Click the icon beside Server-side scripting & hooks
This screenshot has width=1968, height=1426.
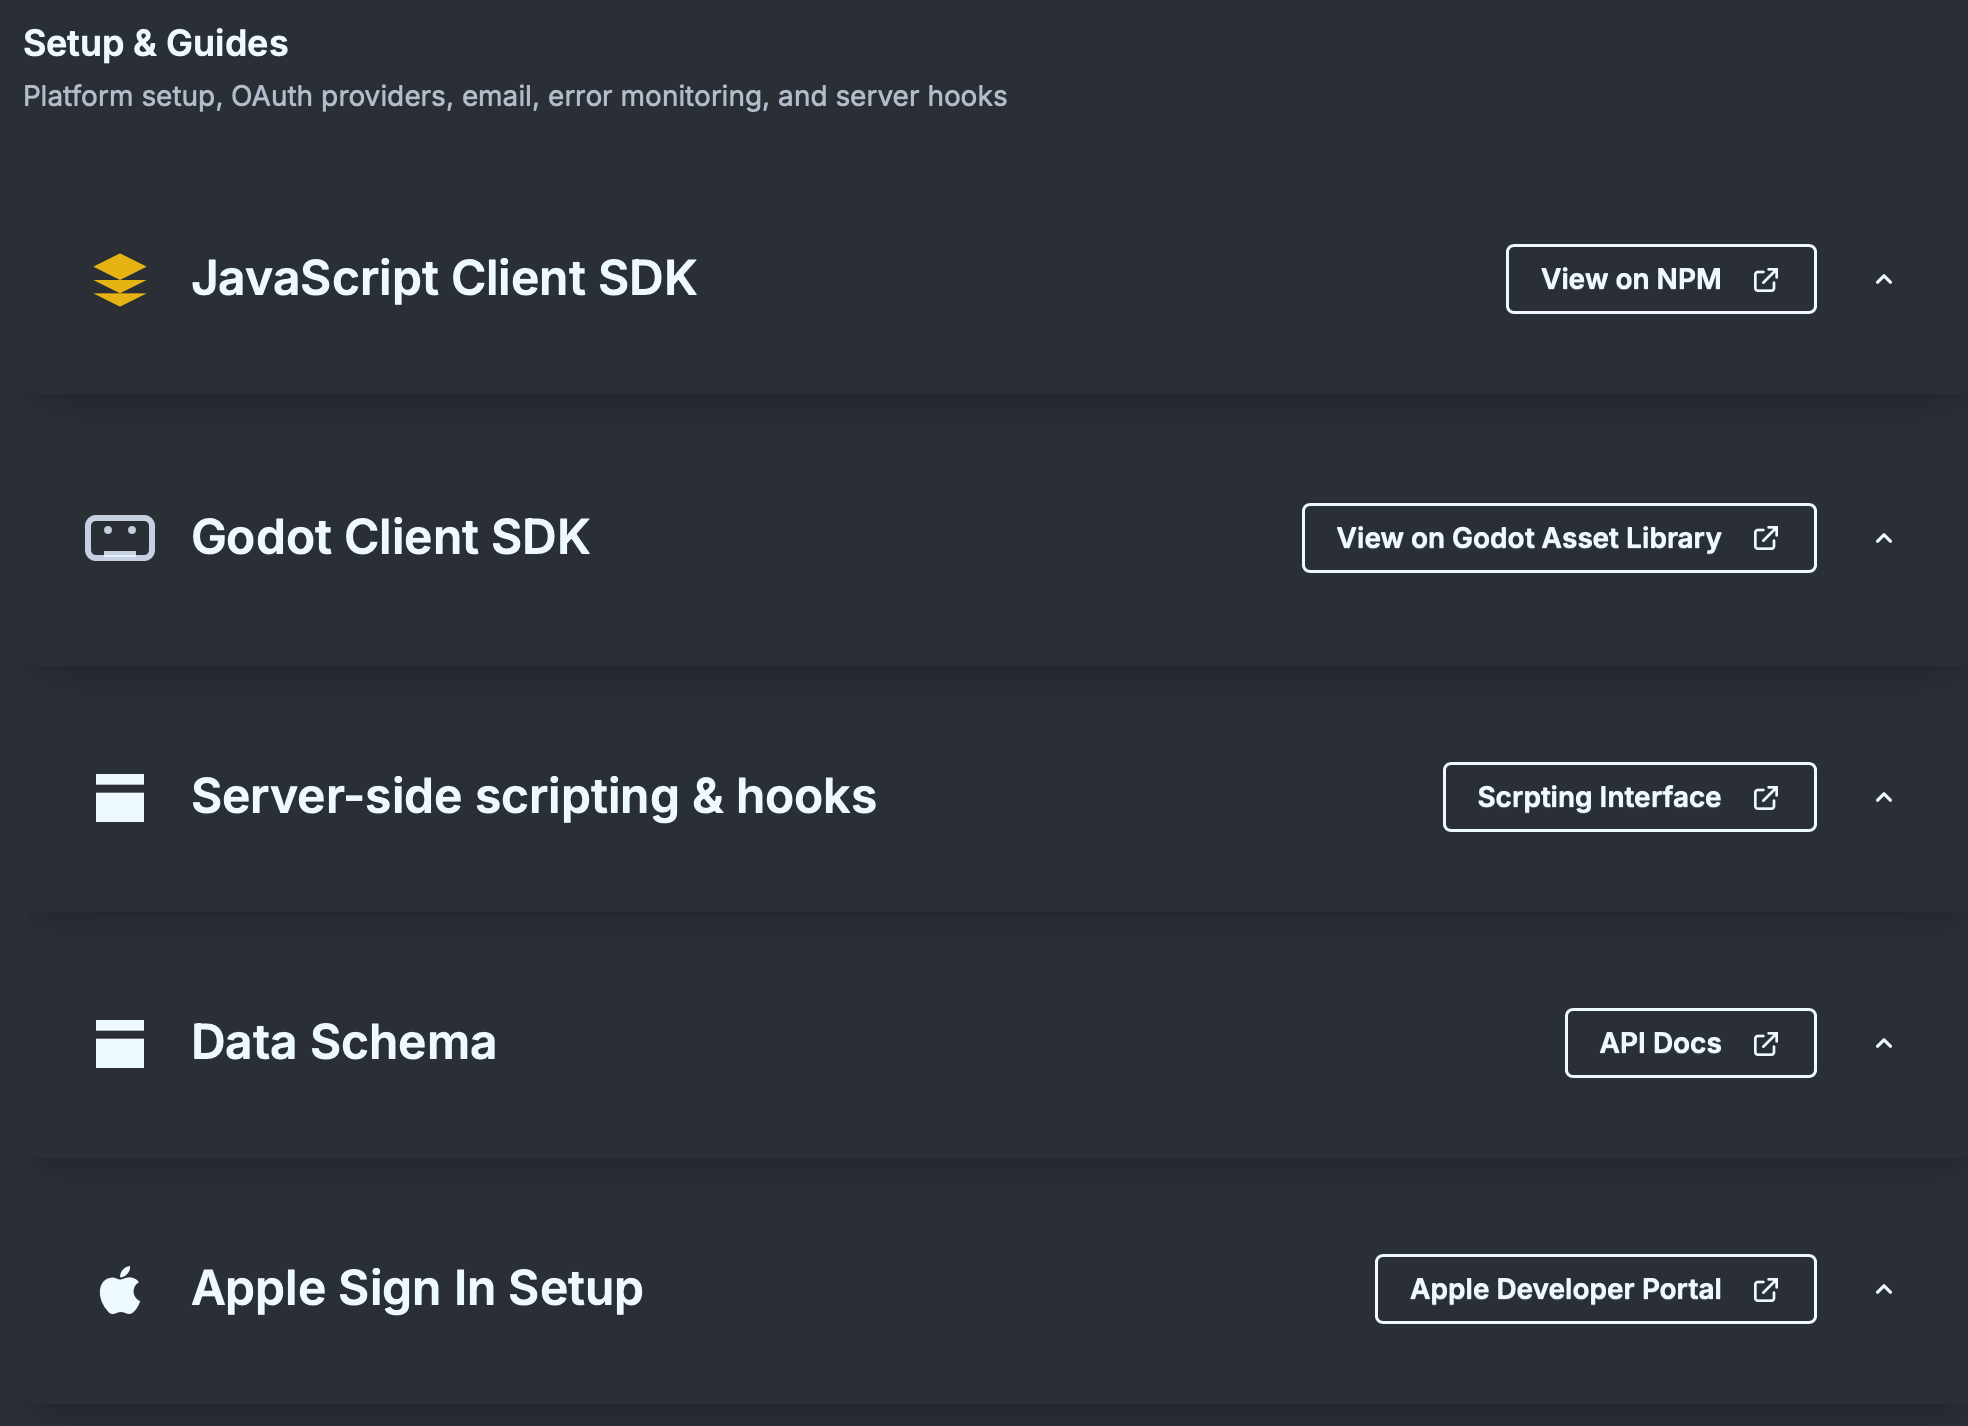(x=119, y=797)
